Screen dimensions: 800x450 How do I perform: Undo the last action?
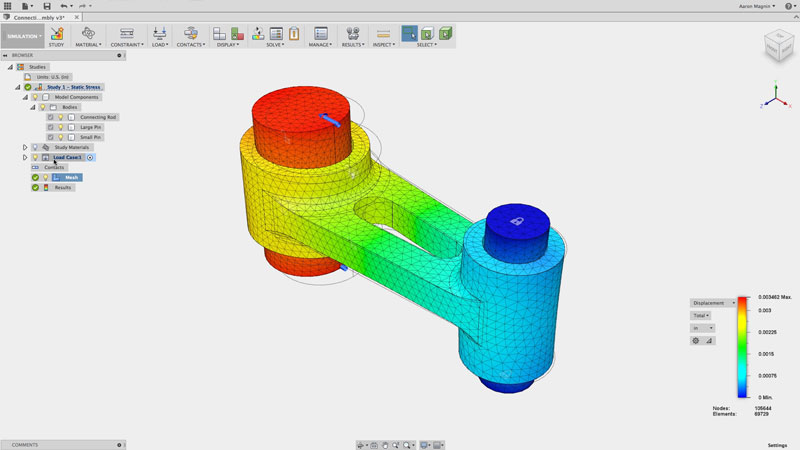64,6
